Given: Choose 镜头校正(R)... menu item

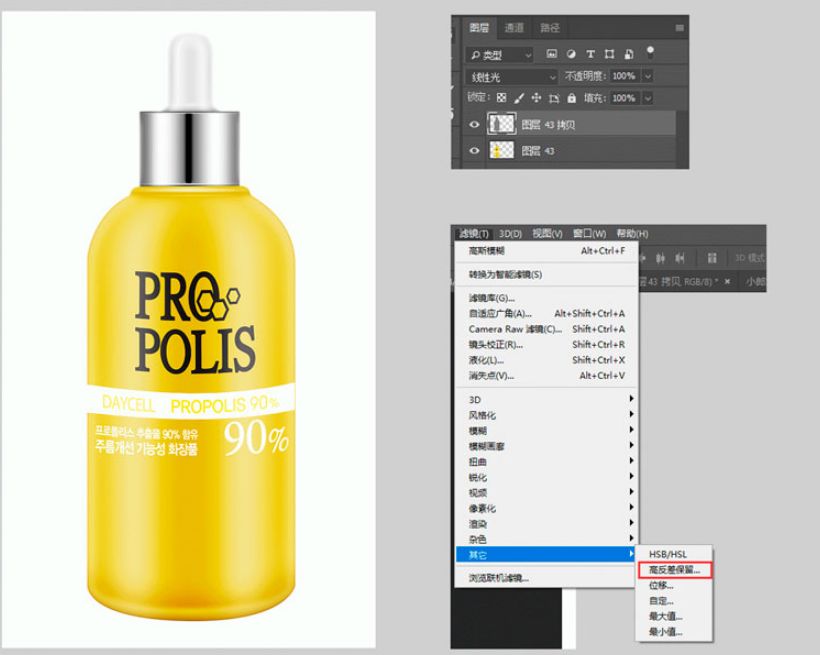Looking at the screenshot, I should 546,345.
